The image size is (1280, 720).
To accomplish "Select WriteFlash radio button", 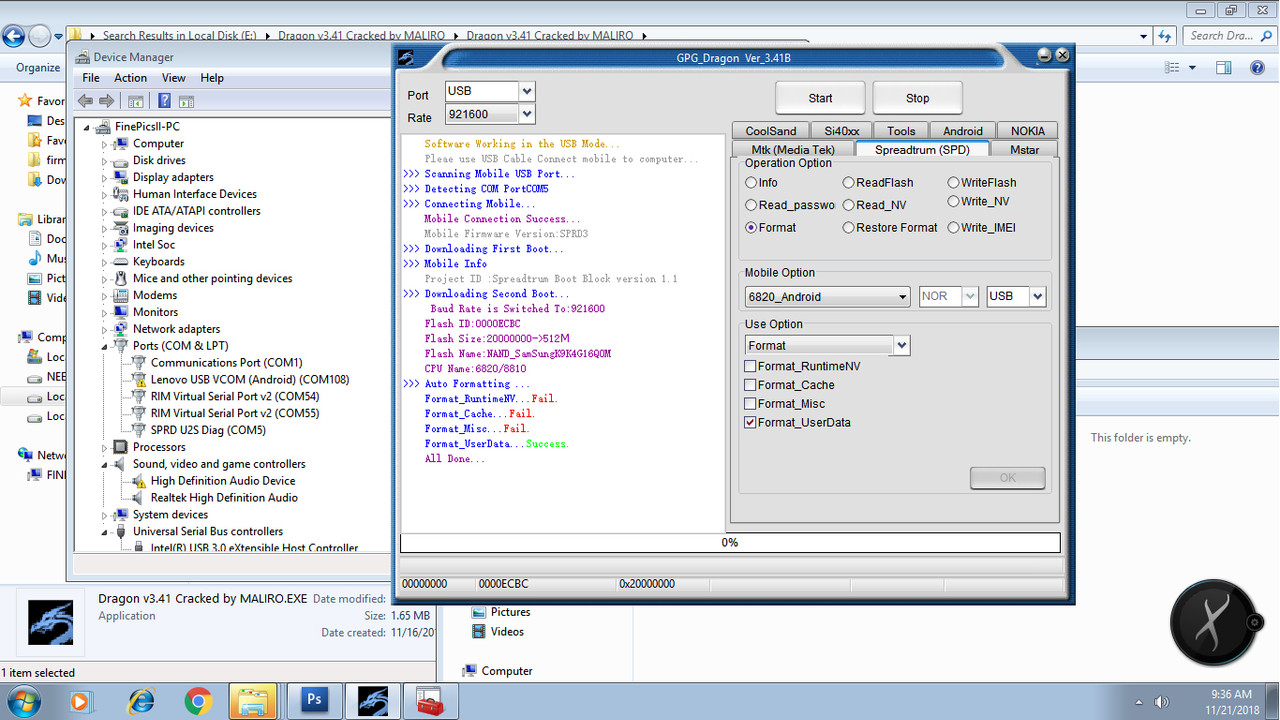I will tap(953, 183).
